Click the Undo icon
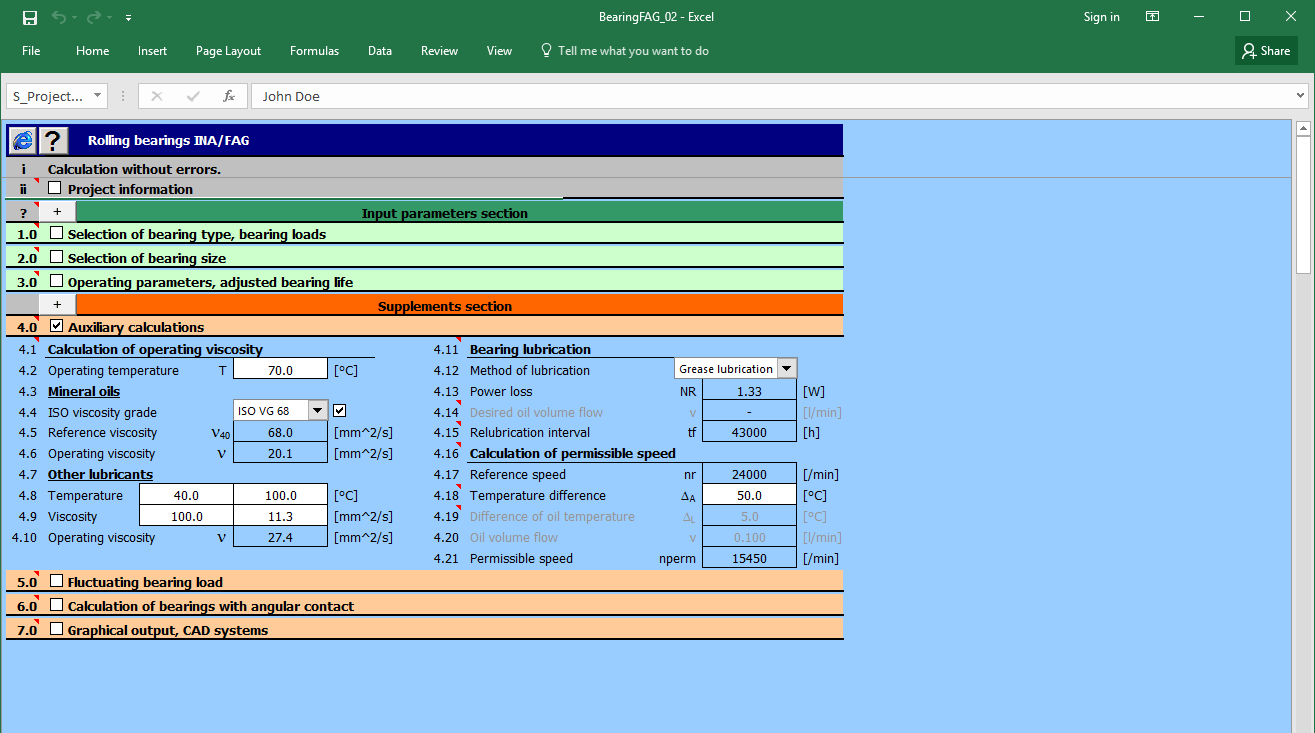The width and height of the screenshot is (1315, 733). [59, 16]
